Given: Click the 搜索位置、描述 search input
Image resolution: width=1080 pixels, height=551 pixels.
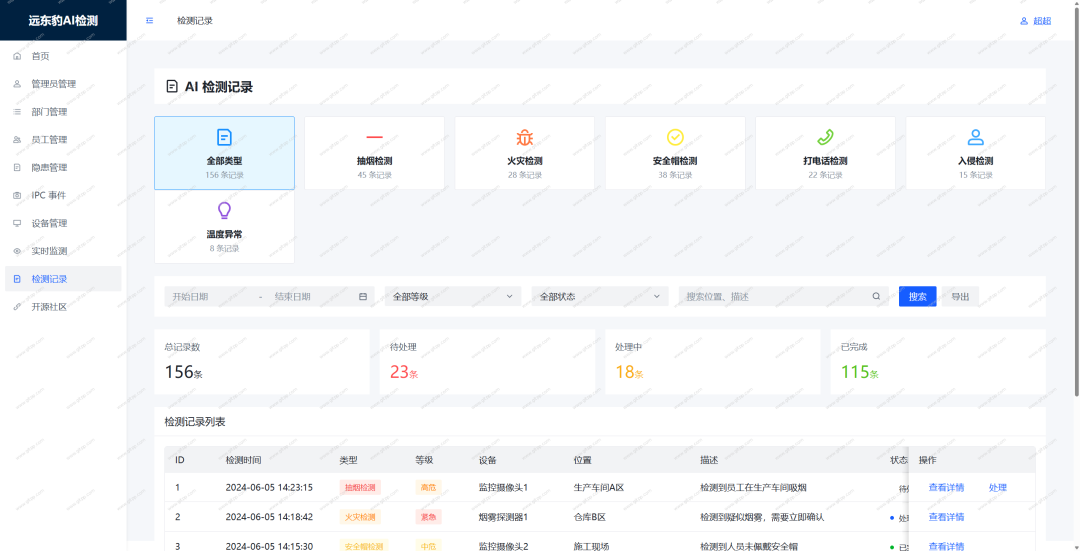Looking at the screenshot, I should point(776,297).
